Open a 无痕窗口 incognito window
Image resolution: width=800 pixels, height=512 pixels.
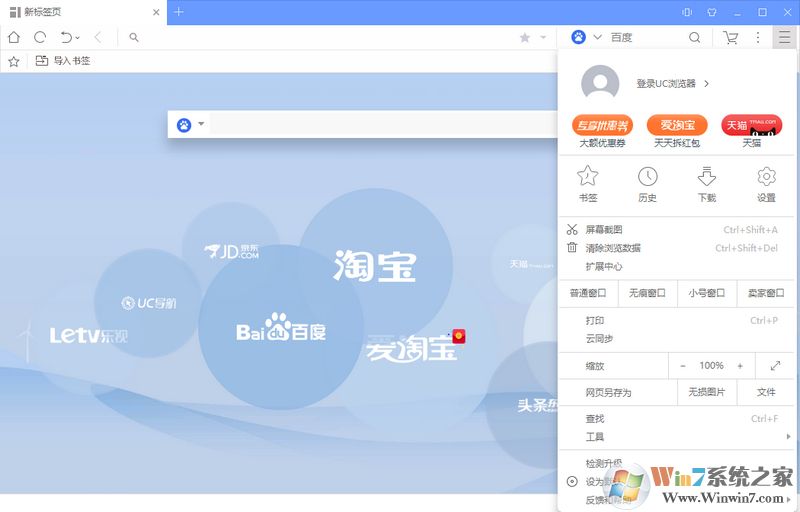point(647,293)
